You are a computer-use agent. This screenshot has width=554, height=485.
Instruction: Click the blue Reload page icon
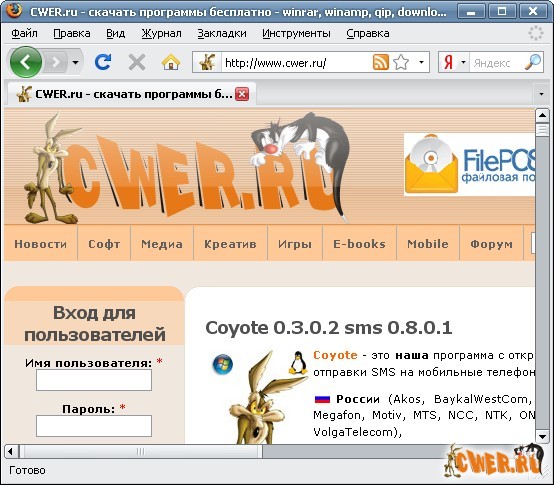tap(103, 62)
